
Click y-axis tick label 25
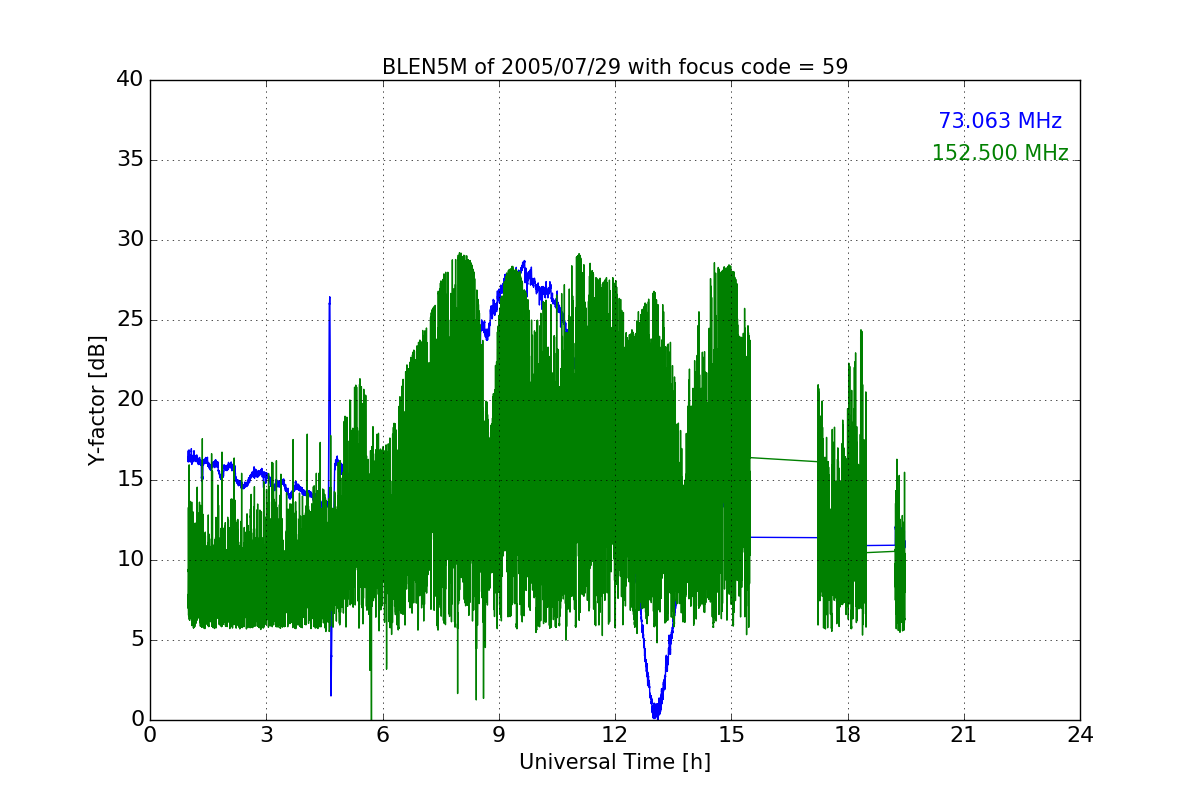[x=129, y=320]
